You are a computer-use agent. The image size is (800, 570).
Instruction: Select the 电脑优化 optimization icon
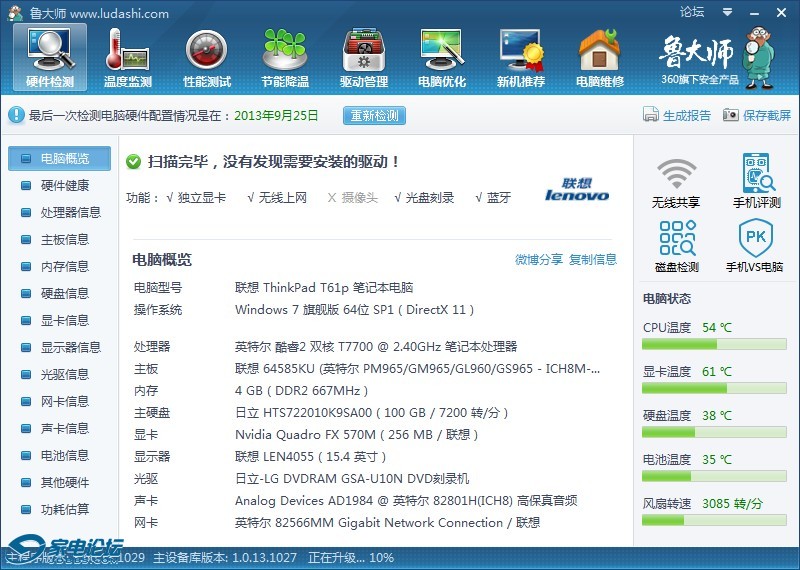(x=442, y=56)
